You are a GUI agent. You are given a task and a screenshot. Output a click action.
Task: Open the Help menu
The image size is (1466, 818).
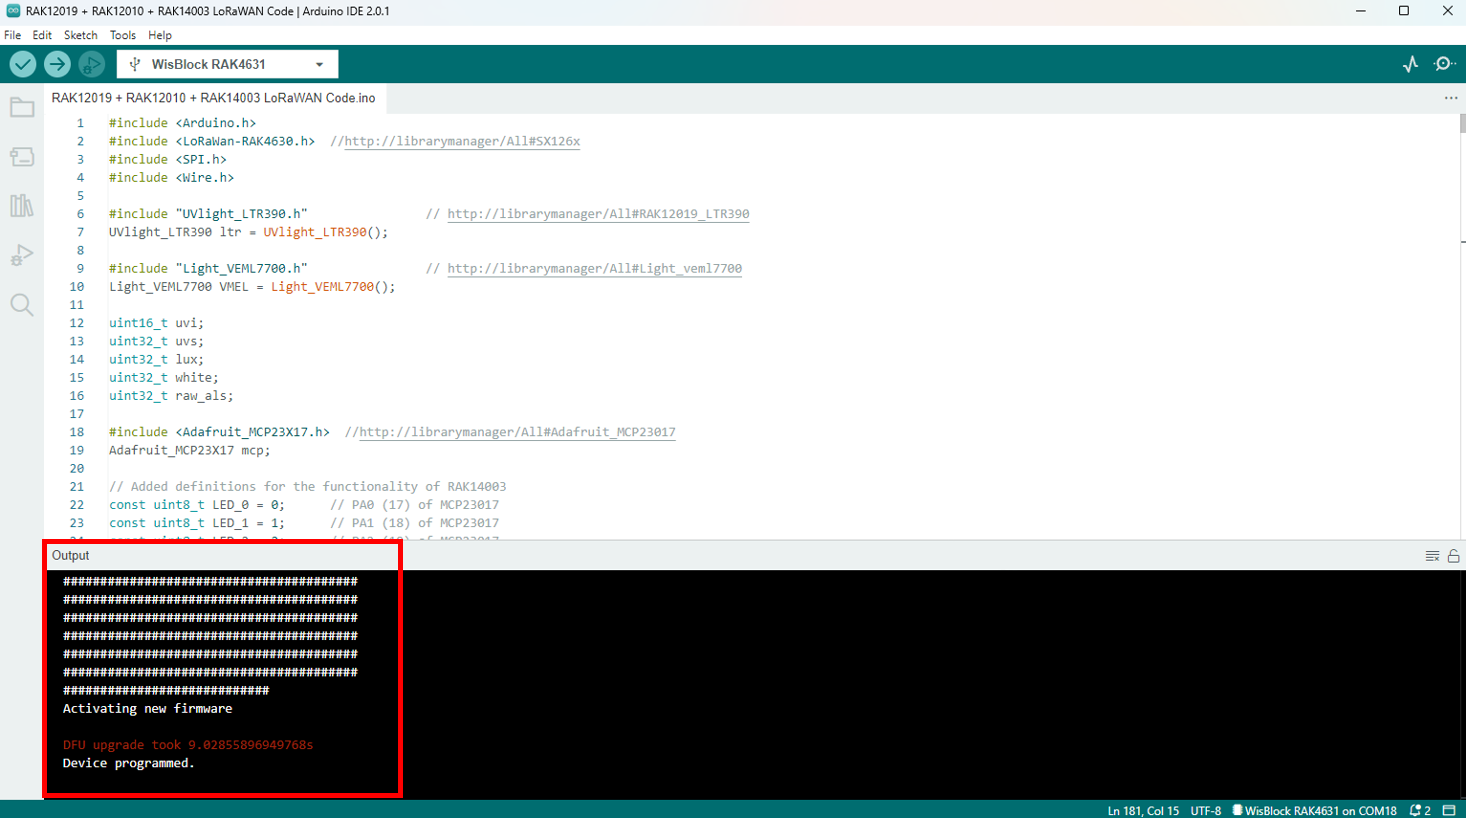160,35
